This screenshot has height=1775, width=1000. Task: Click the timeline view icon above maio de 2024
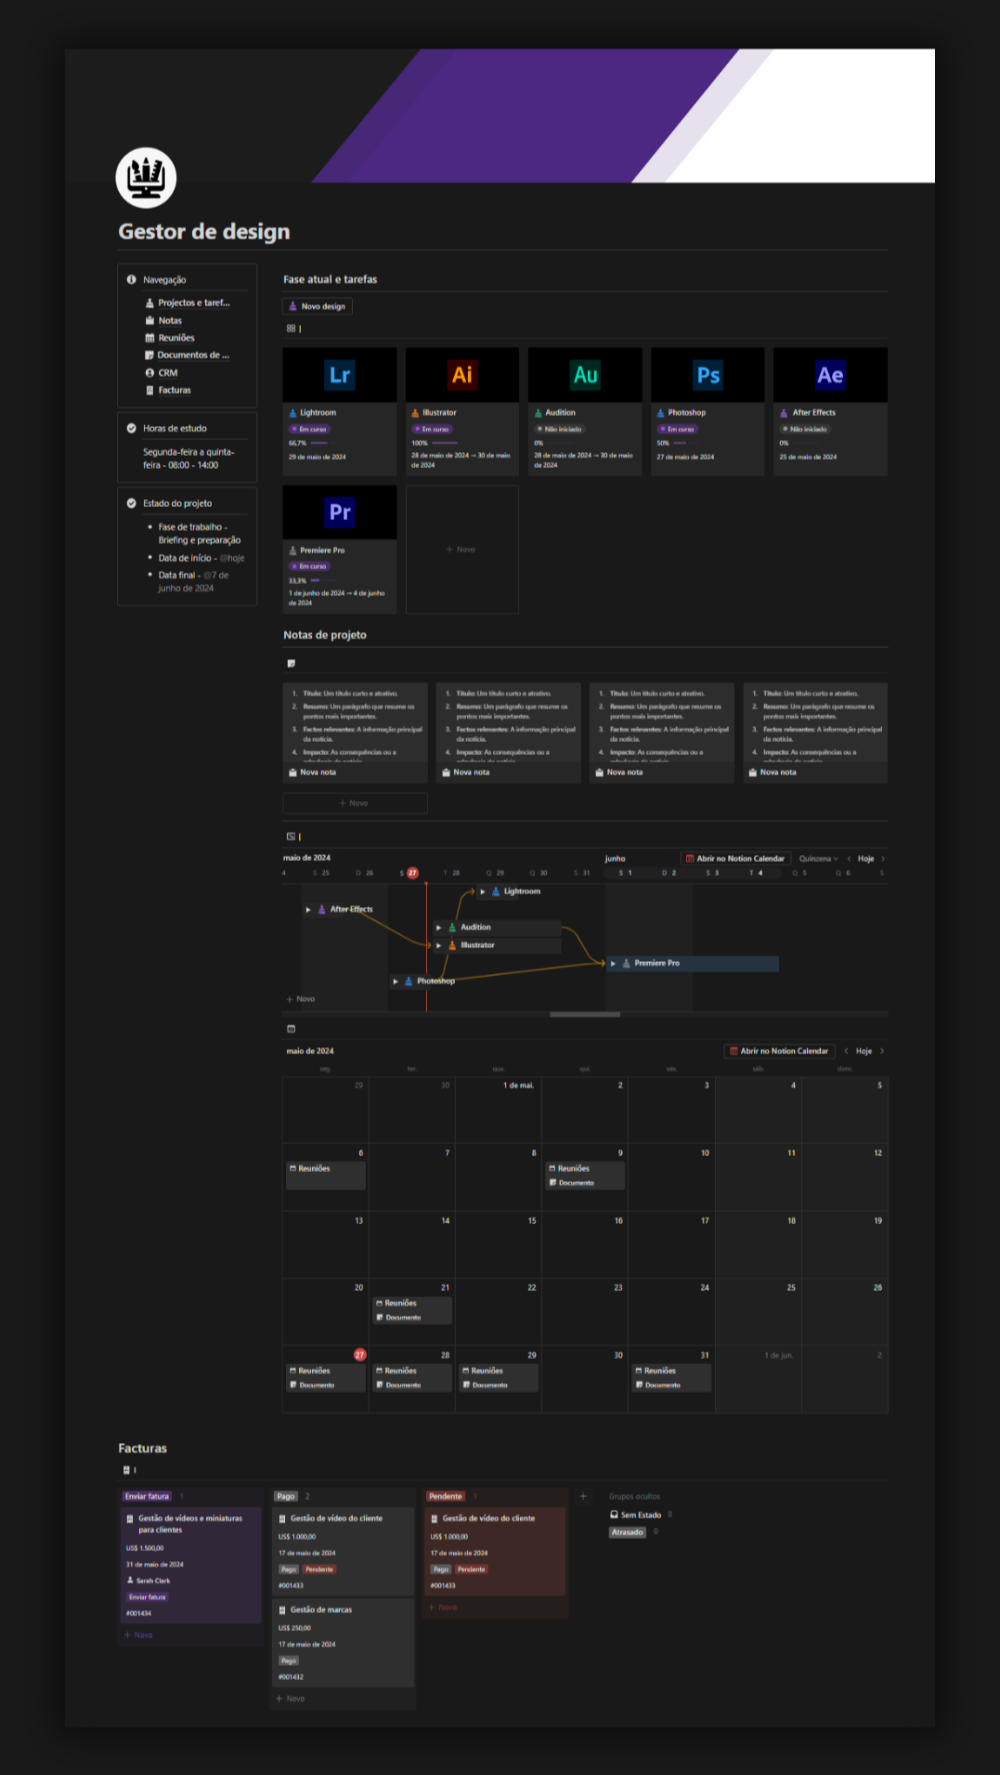coord(291,836)
